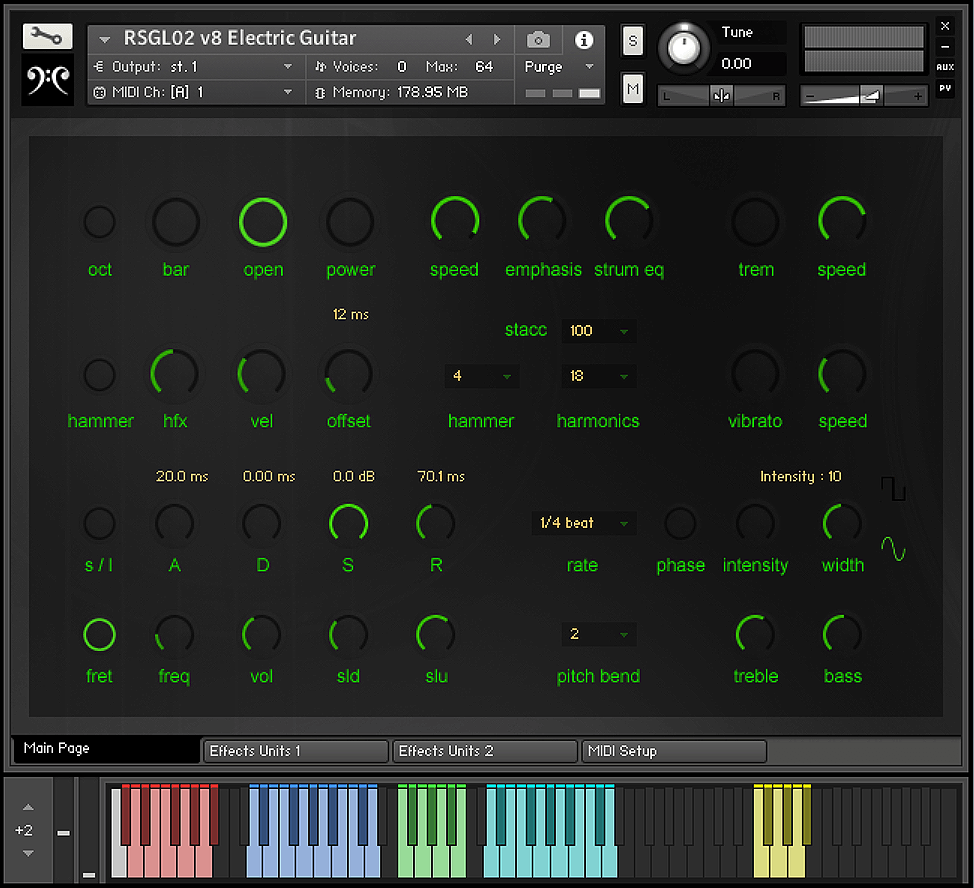The height and width of the screenshot is (888, 974).
Task: Click the vibrato knob
Action: tap(755, 373)
